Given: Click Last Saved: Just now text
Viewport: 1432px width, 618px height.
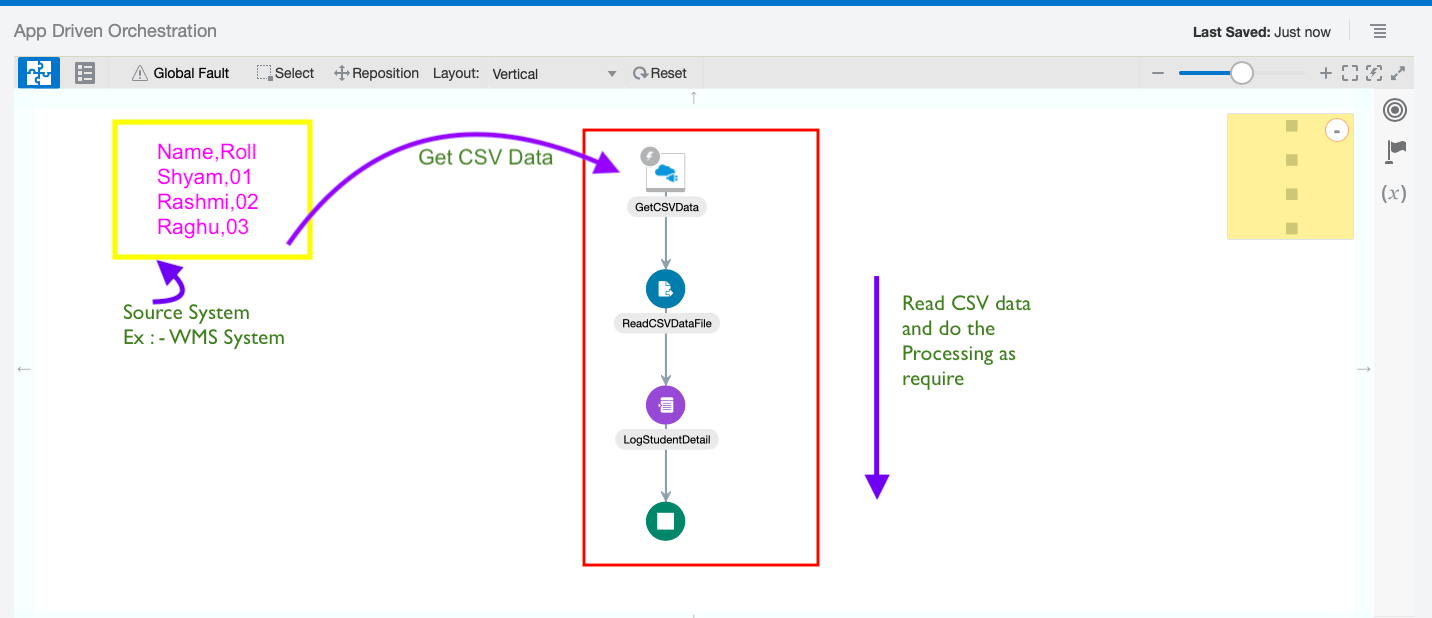Looking at the screenshot, I should 1262,31.
